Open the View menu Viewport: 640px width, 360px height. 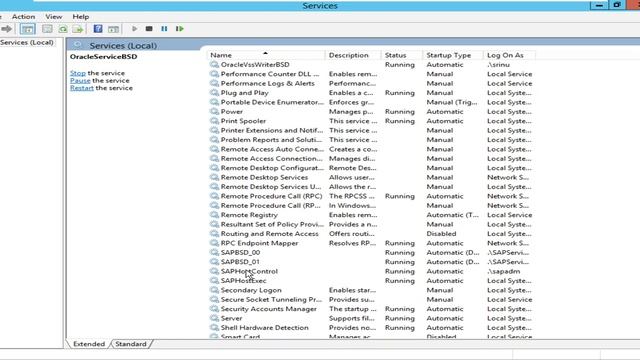point(53,17)
